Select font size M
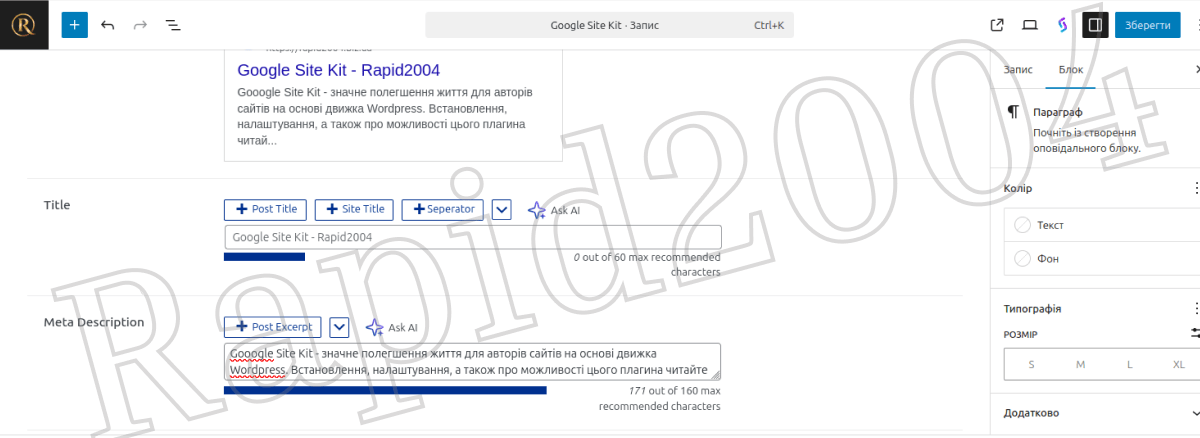 click(1080, 364)
